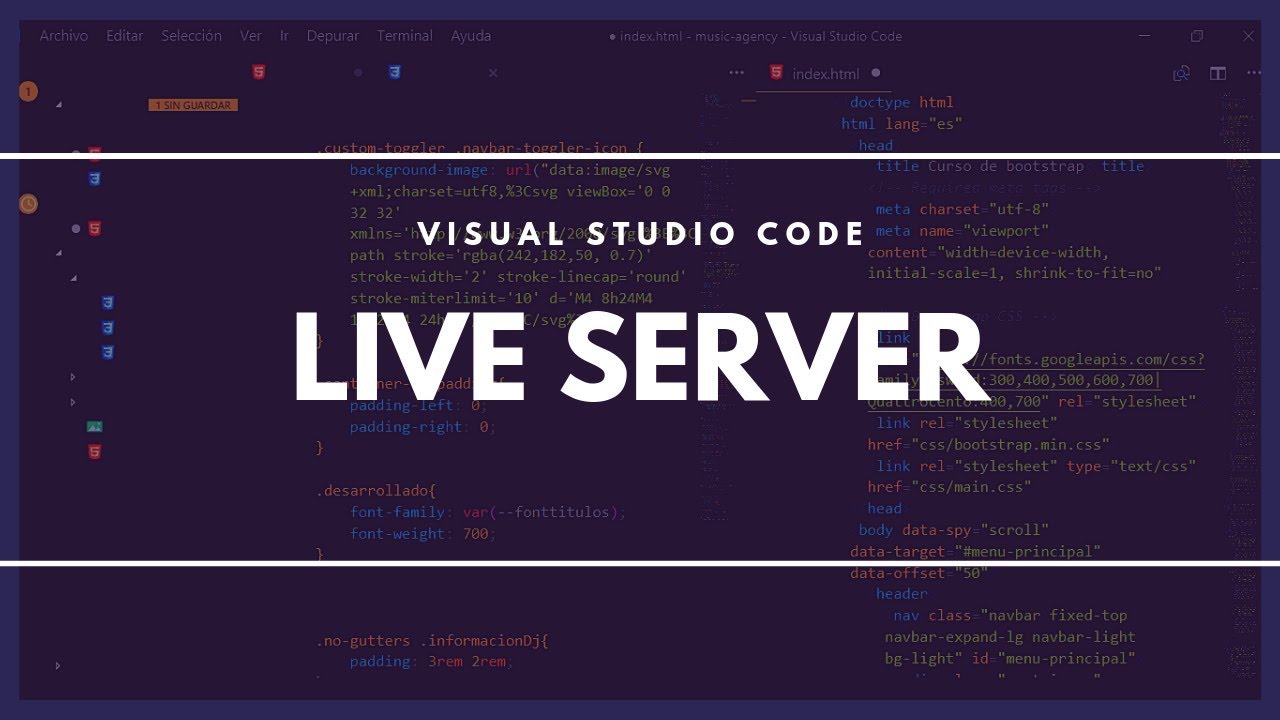Expand the collapsed section at explorer bottom
Image resolution: width=1280 pixels, height=720 pixels.
pos(58,665)
